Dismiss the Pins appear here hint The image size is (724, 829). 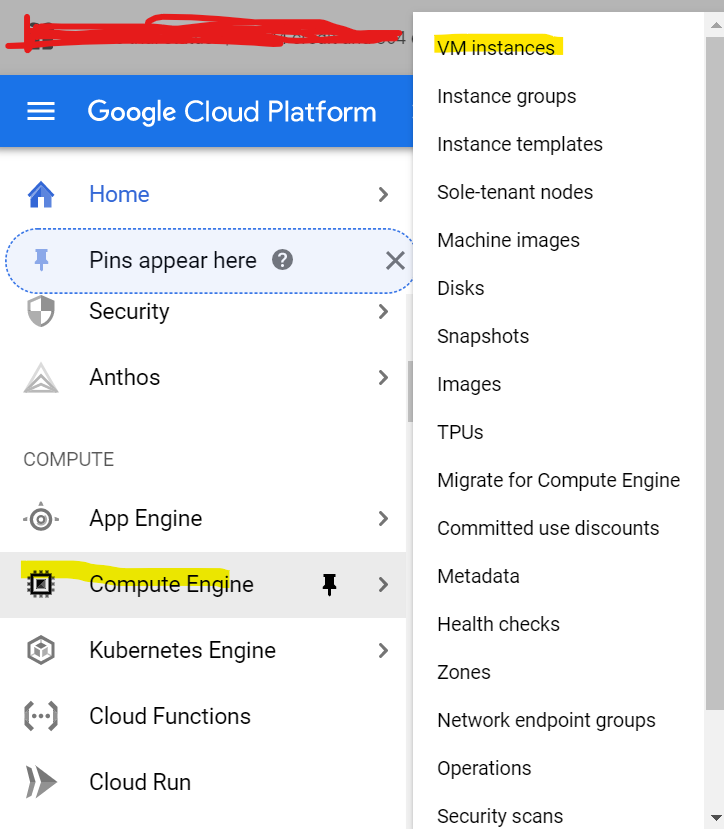click(x=395, y=261)
